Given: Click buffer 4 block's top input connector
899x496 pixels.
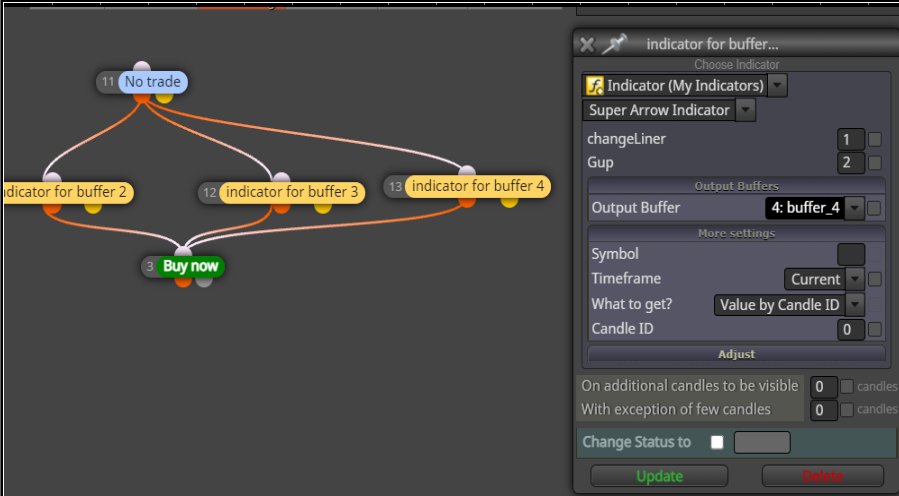Looking at the screenshot, I should point(467,172).
